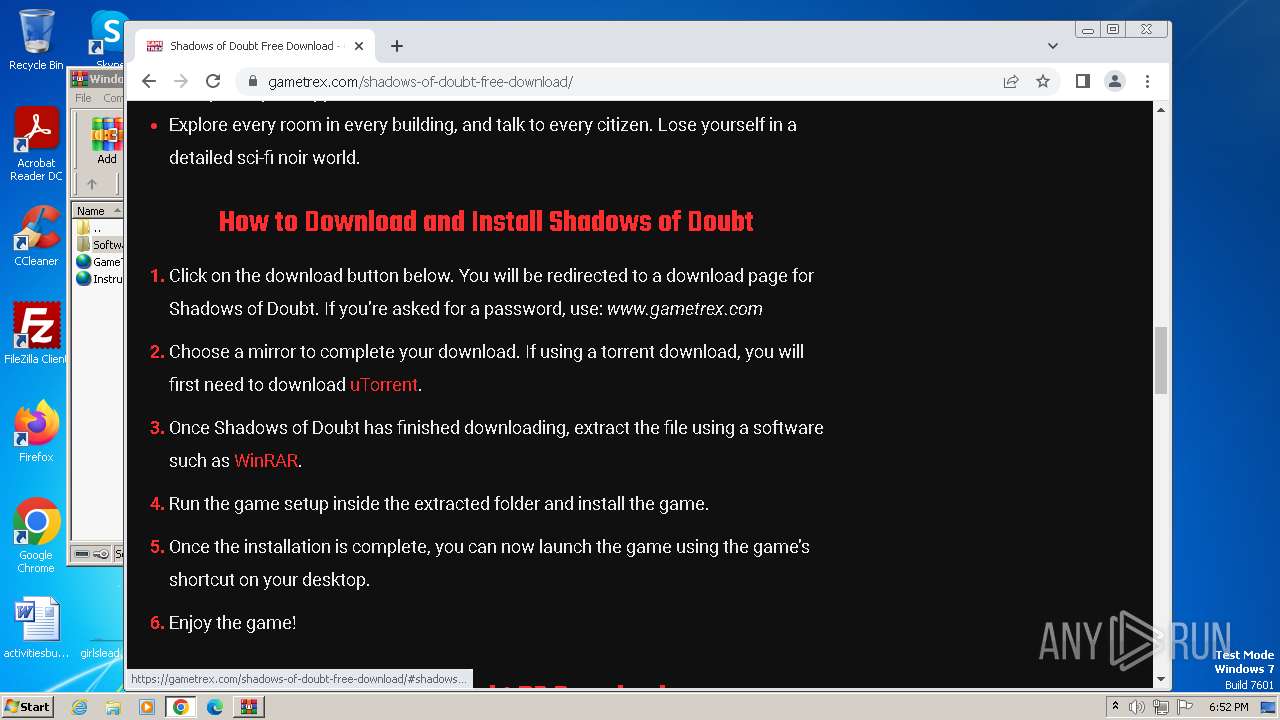Open the Skype desktop shortcut

click(108, 40)
